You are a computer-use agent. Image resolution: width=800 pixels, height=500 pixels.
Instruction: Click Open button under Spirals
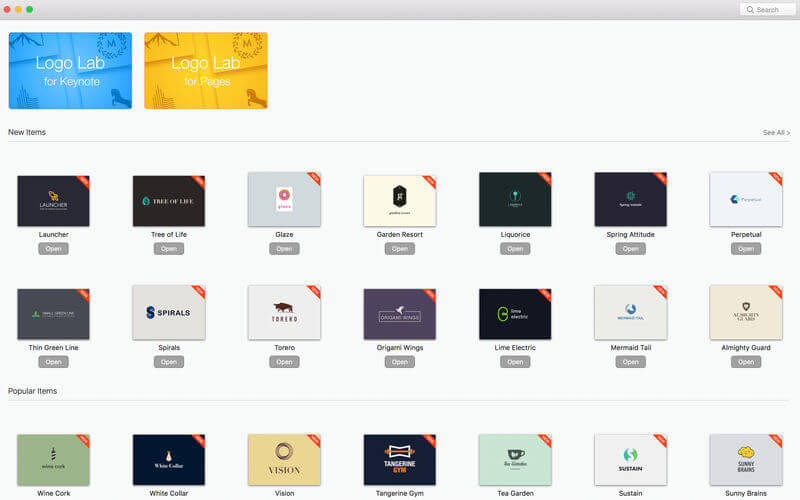(x=169, y=362)
